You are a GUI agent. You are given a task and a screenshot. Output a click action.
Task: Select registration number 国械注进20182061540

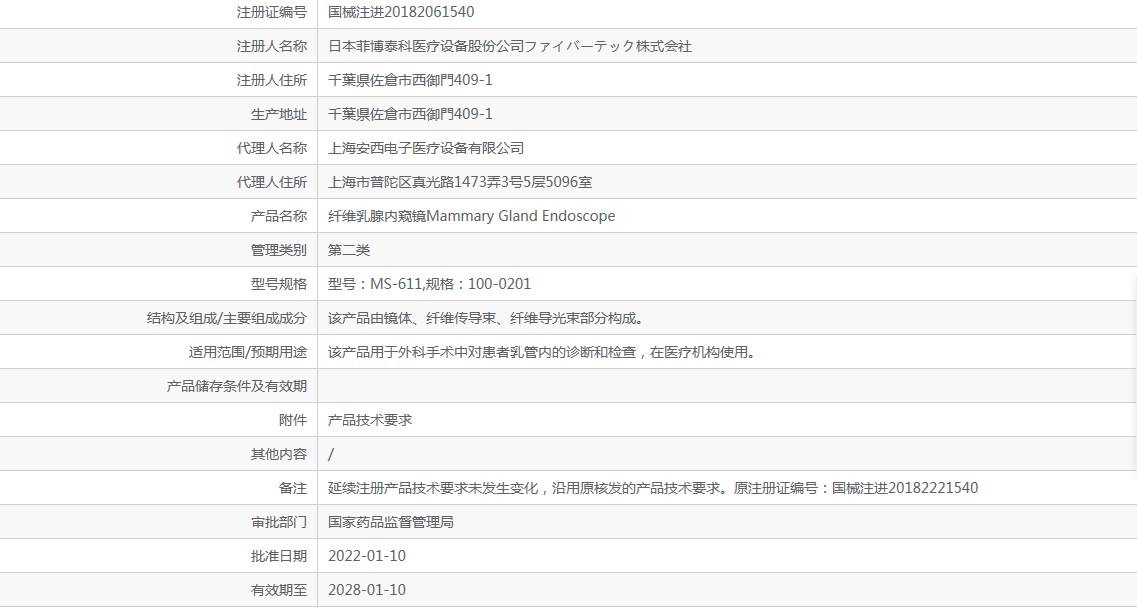tap(401, 12)
